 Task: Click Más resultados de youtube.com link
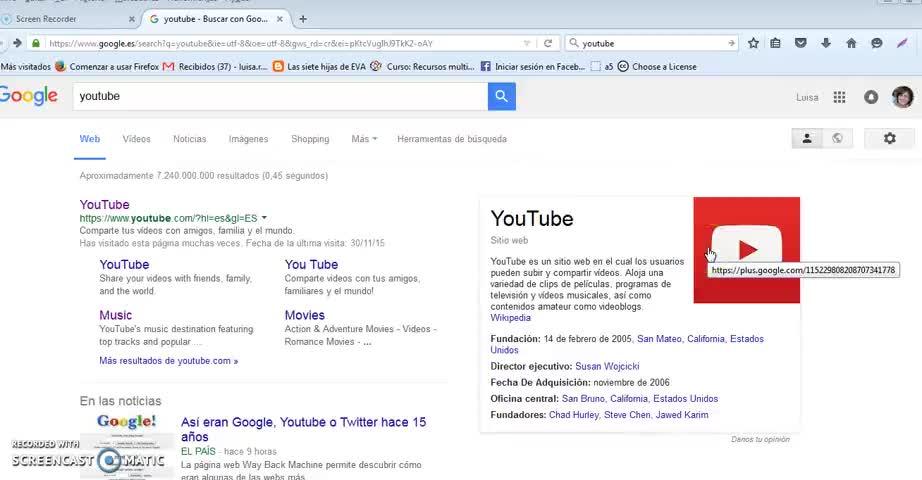(x=168, y=361)
